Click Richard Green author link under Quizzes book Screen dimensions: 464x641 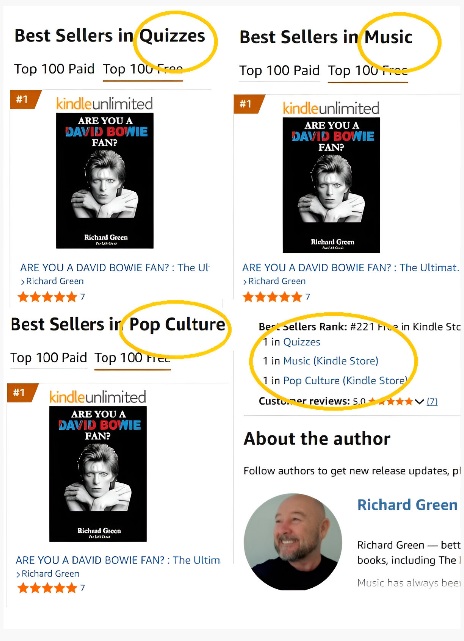(55, 281)
